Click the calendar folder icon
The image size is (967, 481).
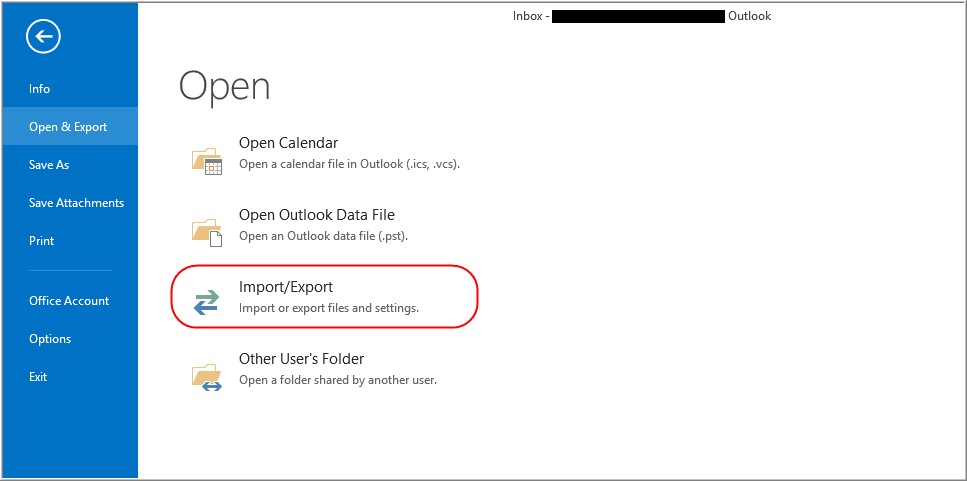point(207,160)
